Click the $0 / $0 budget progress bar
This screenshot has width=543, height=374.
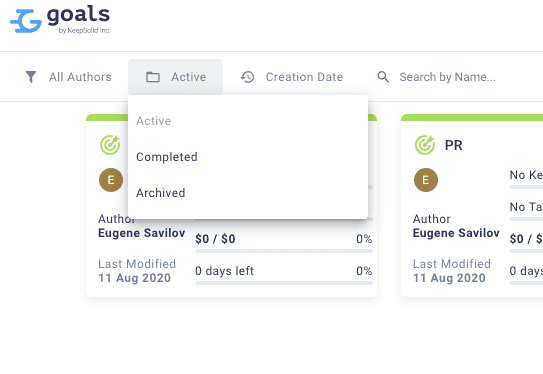pyautogui.click(x=284, y=251)
